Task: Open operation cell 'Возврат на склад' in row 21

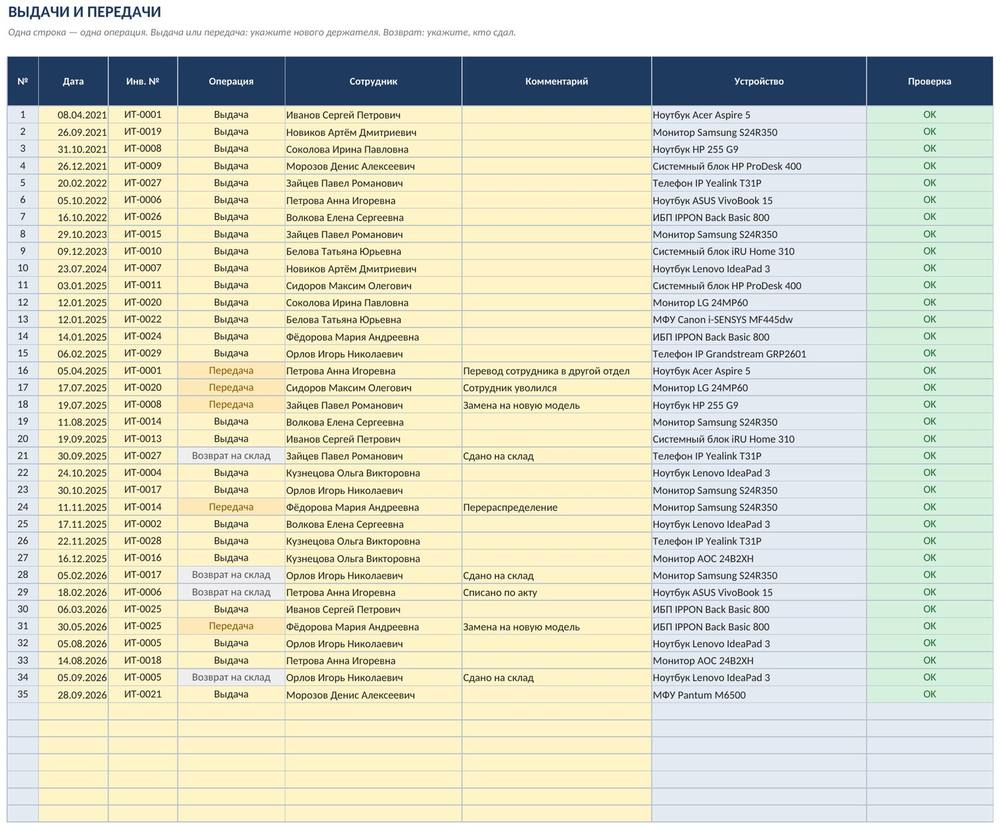Action: 231,456
